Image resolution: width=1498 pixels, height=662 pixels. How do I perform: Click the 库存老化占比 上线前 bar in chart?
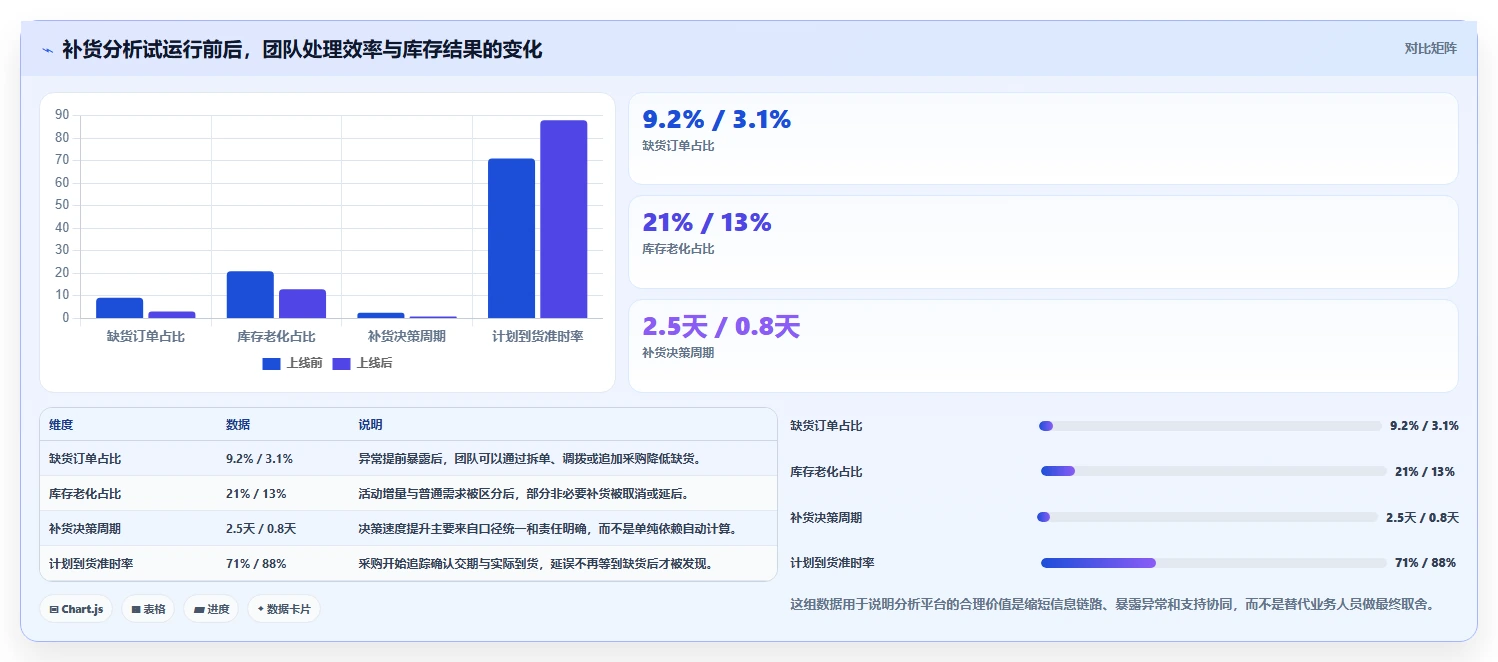(250, 295)
